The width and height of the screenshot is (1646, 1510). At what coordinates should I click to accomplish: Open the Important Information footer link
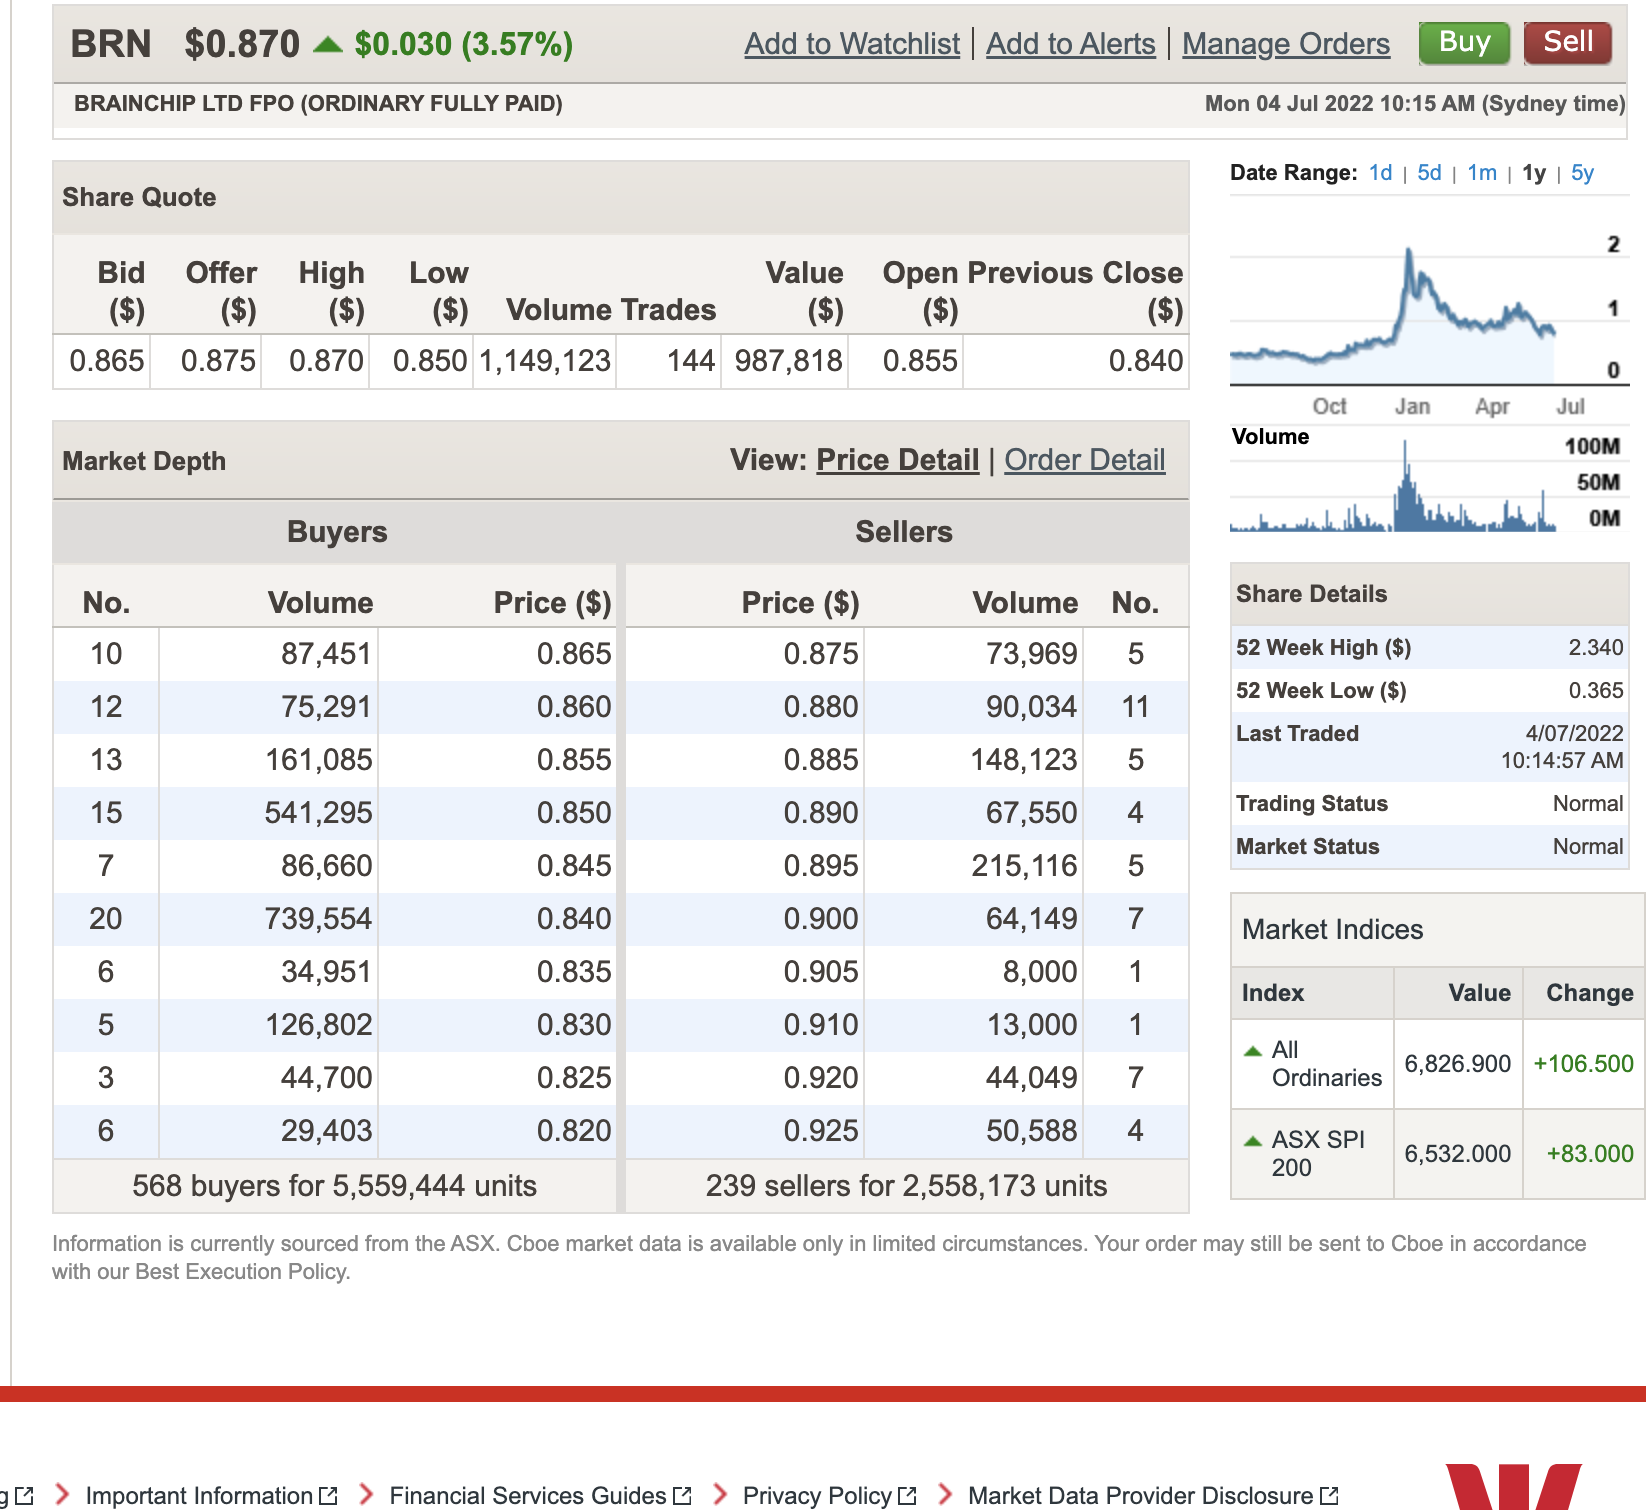pyautogui.click(x=199, y=1496)
